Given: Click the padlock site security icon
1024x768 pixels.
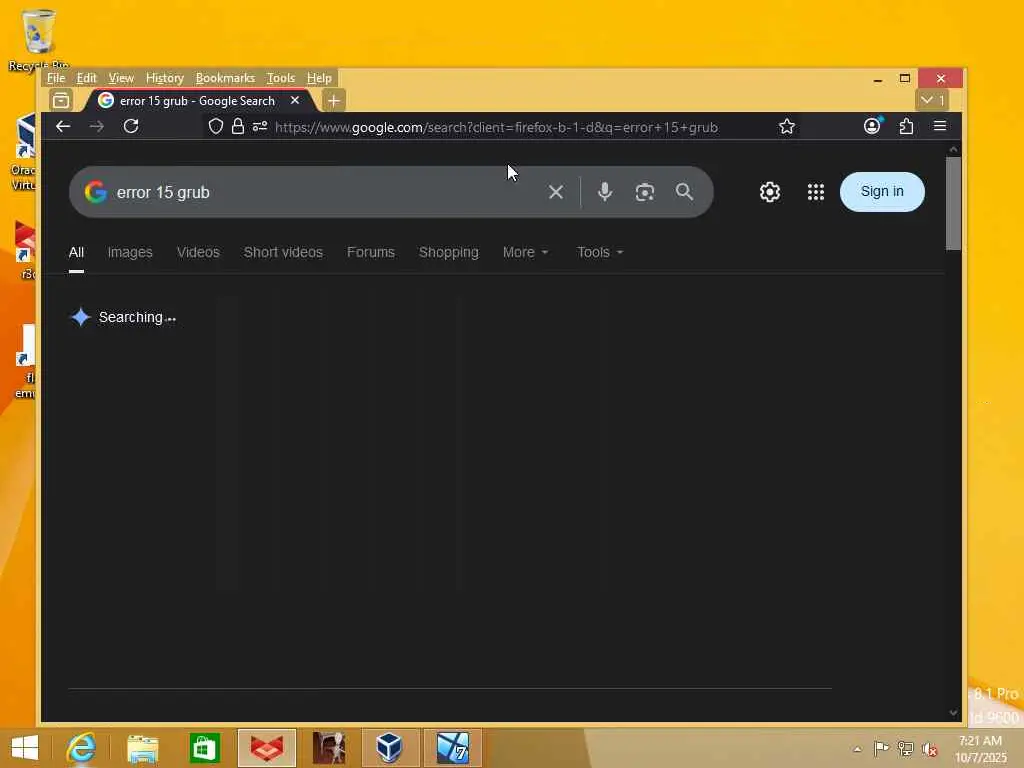Looking at the screenshot, I should (238, 127).
